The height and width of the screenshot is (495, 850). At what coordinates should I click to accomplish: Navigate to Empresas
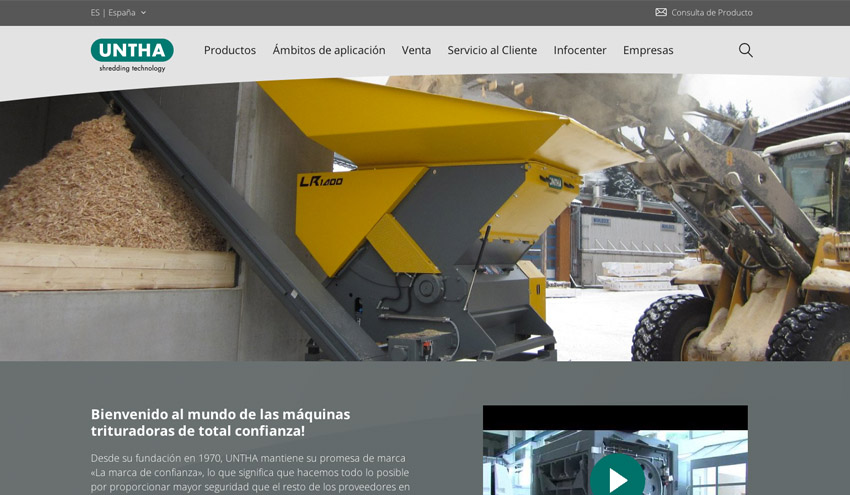pyautogui.click(x=648, y=50)
